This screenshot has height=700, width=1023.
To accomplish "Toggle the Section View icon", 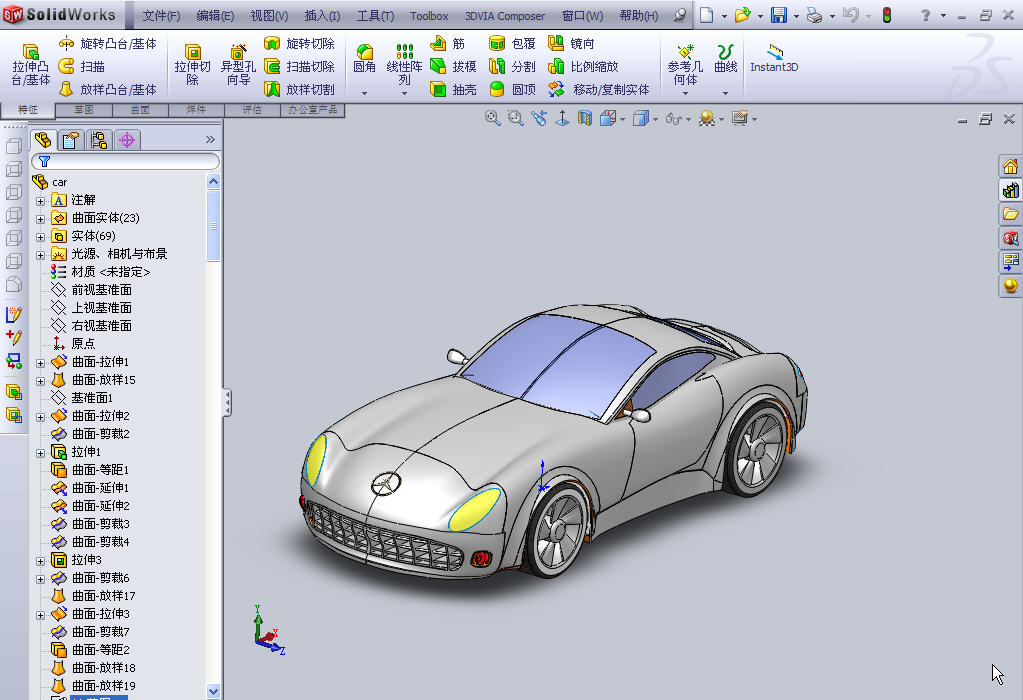I will (x=585, y=118).
